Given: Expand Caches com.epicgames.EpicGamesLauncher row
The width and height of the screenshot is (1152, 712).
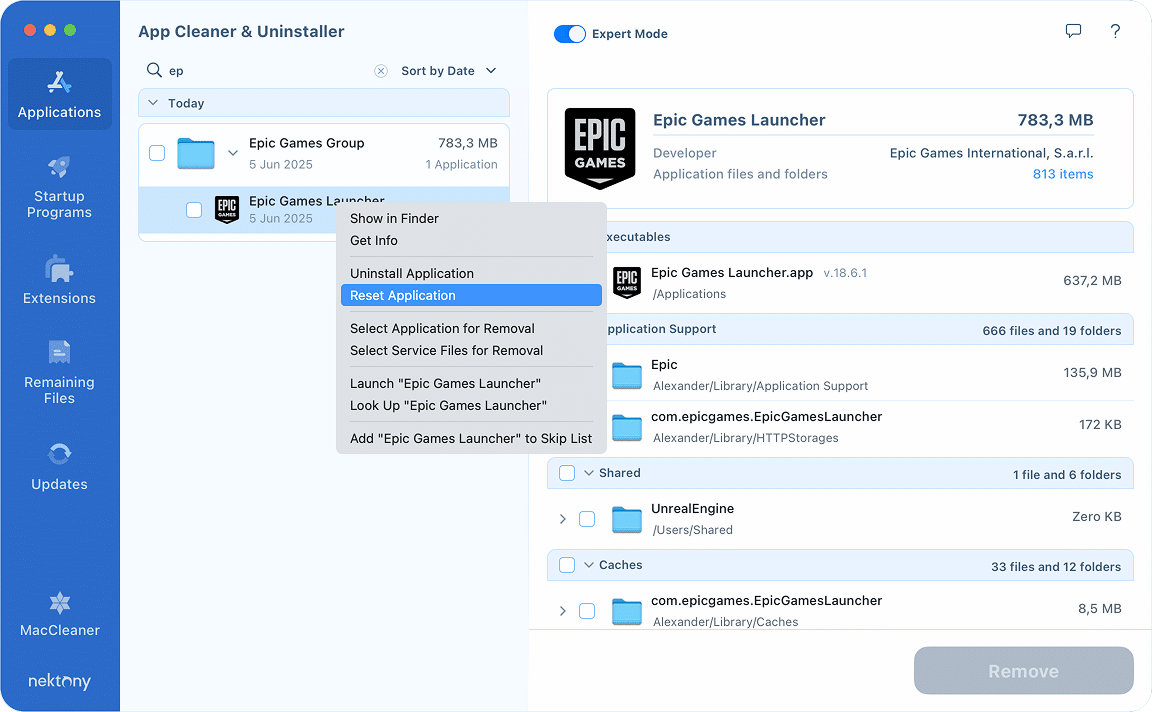Looking at the screenshot, I should pos(563,611).
